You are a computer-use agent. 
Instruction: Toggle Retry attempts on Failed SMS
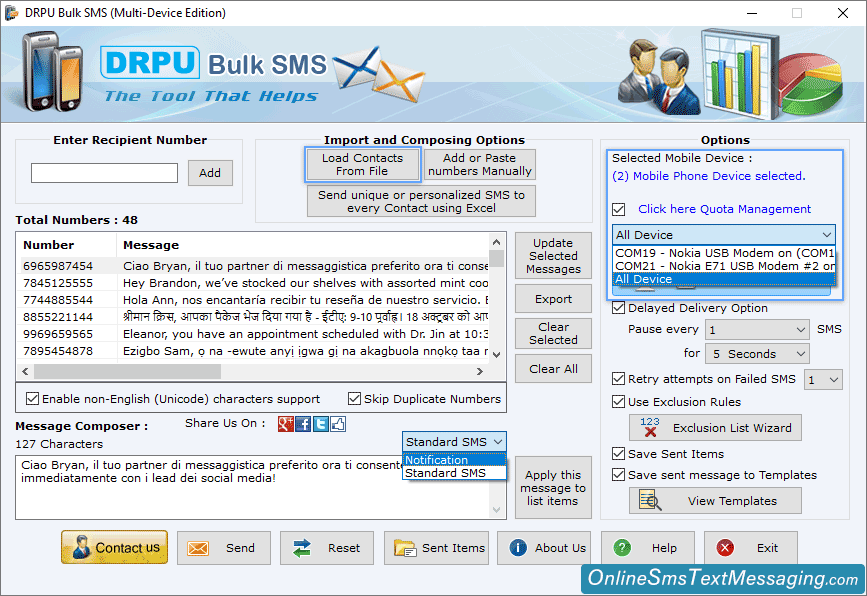(x=619, y=379)
